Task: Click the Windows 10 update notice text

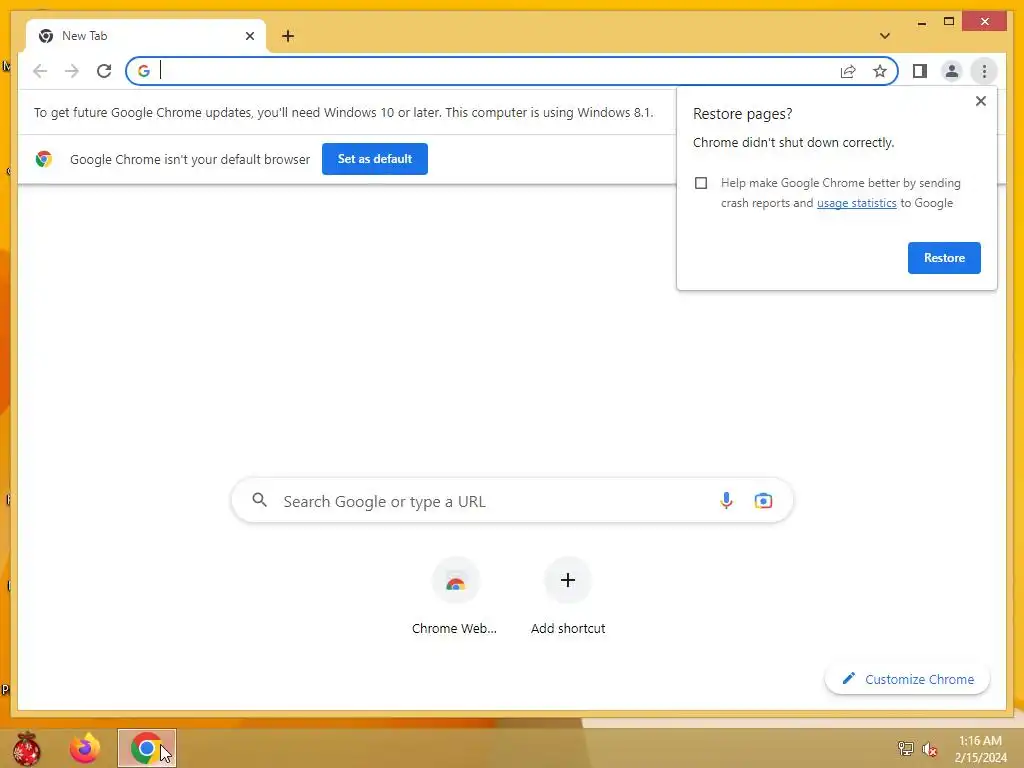Action: point(344,112)
